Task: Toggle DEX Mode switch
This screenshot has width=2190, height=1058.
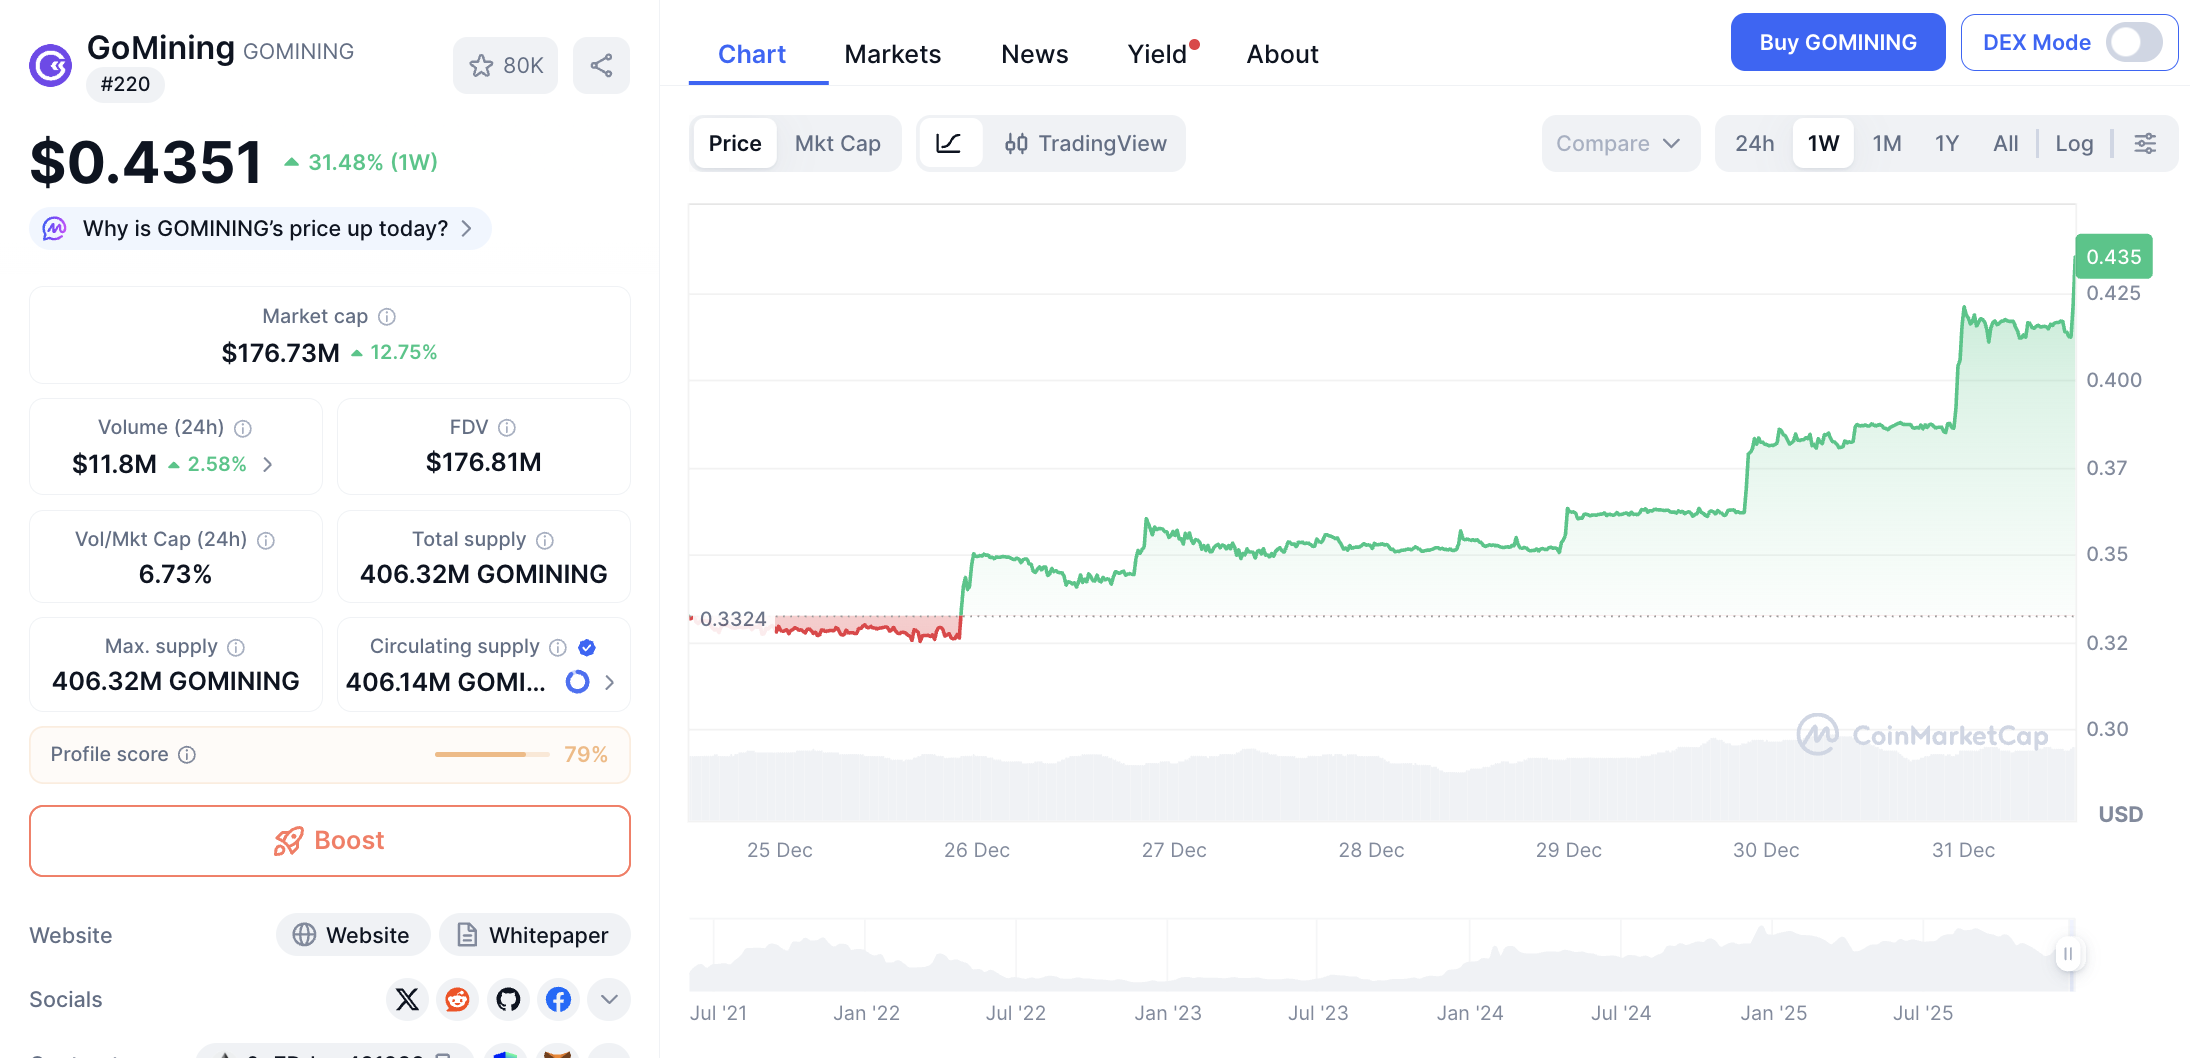Action: 2133,43
